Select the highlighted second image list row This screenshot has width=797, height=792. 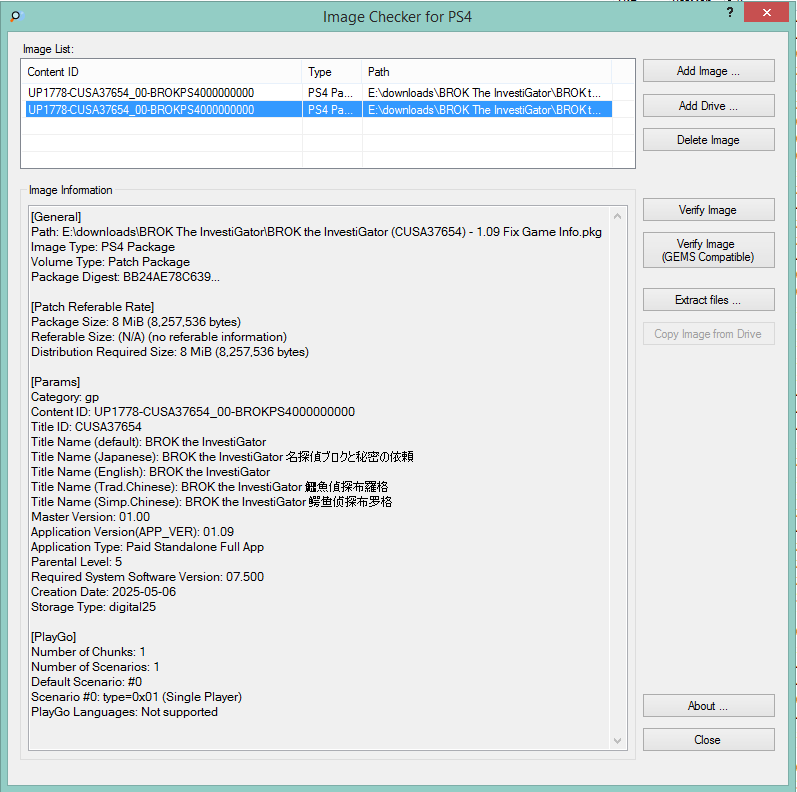click(x=318, y=110)
